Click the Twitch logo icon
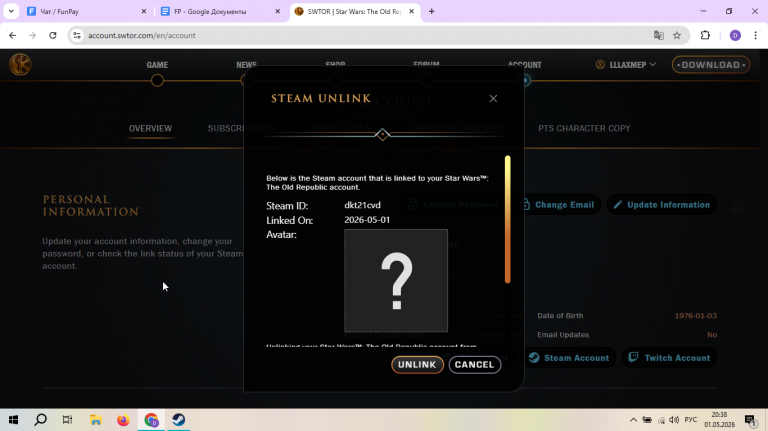 (633, 357)
